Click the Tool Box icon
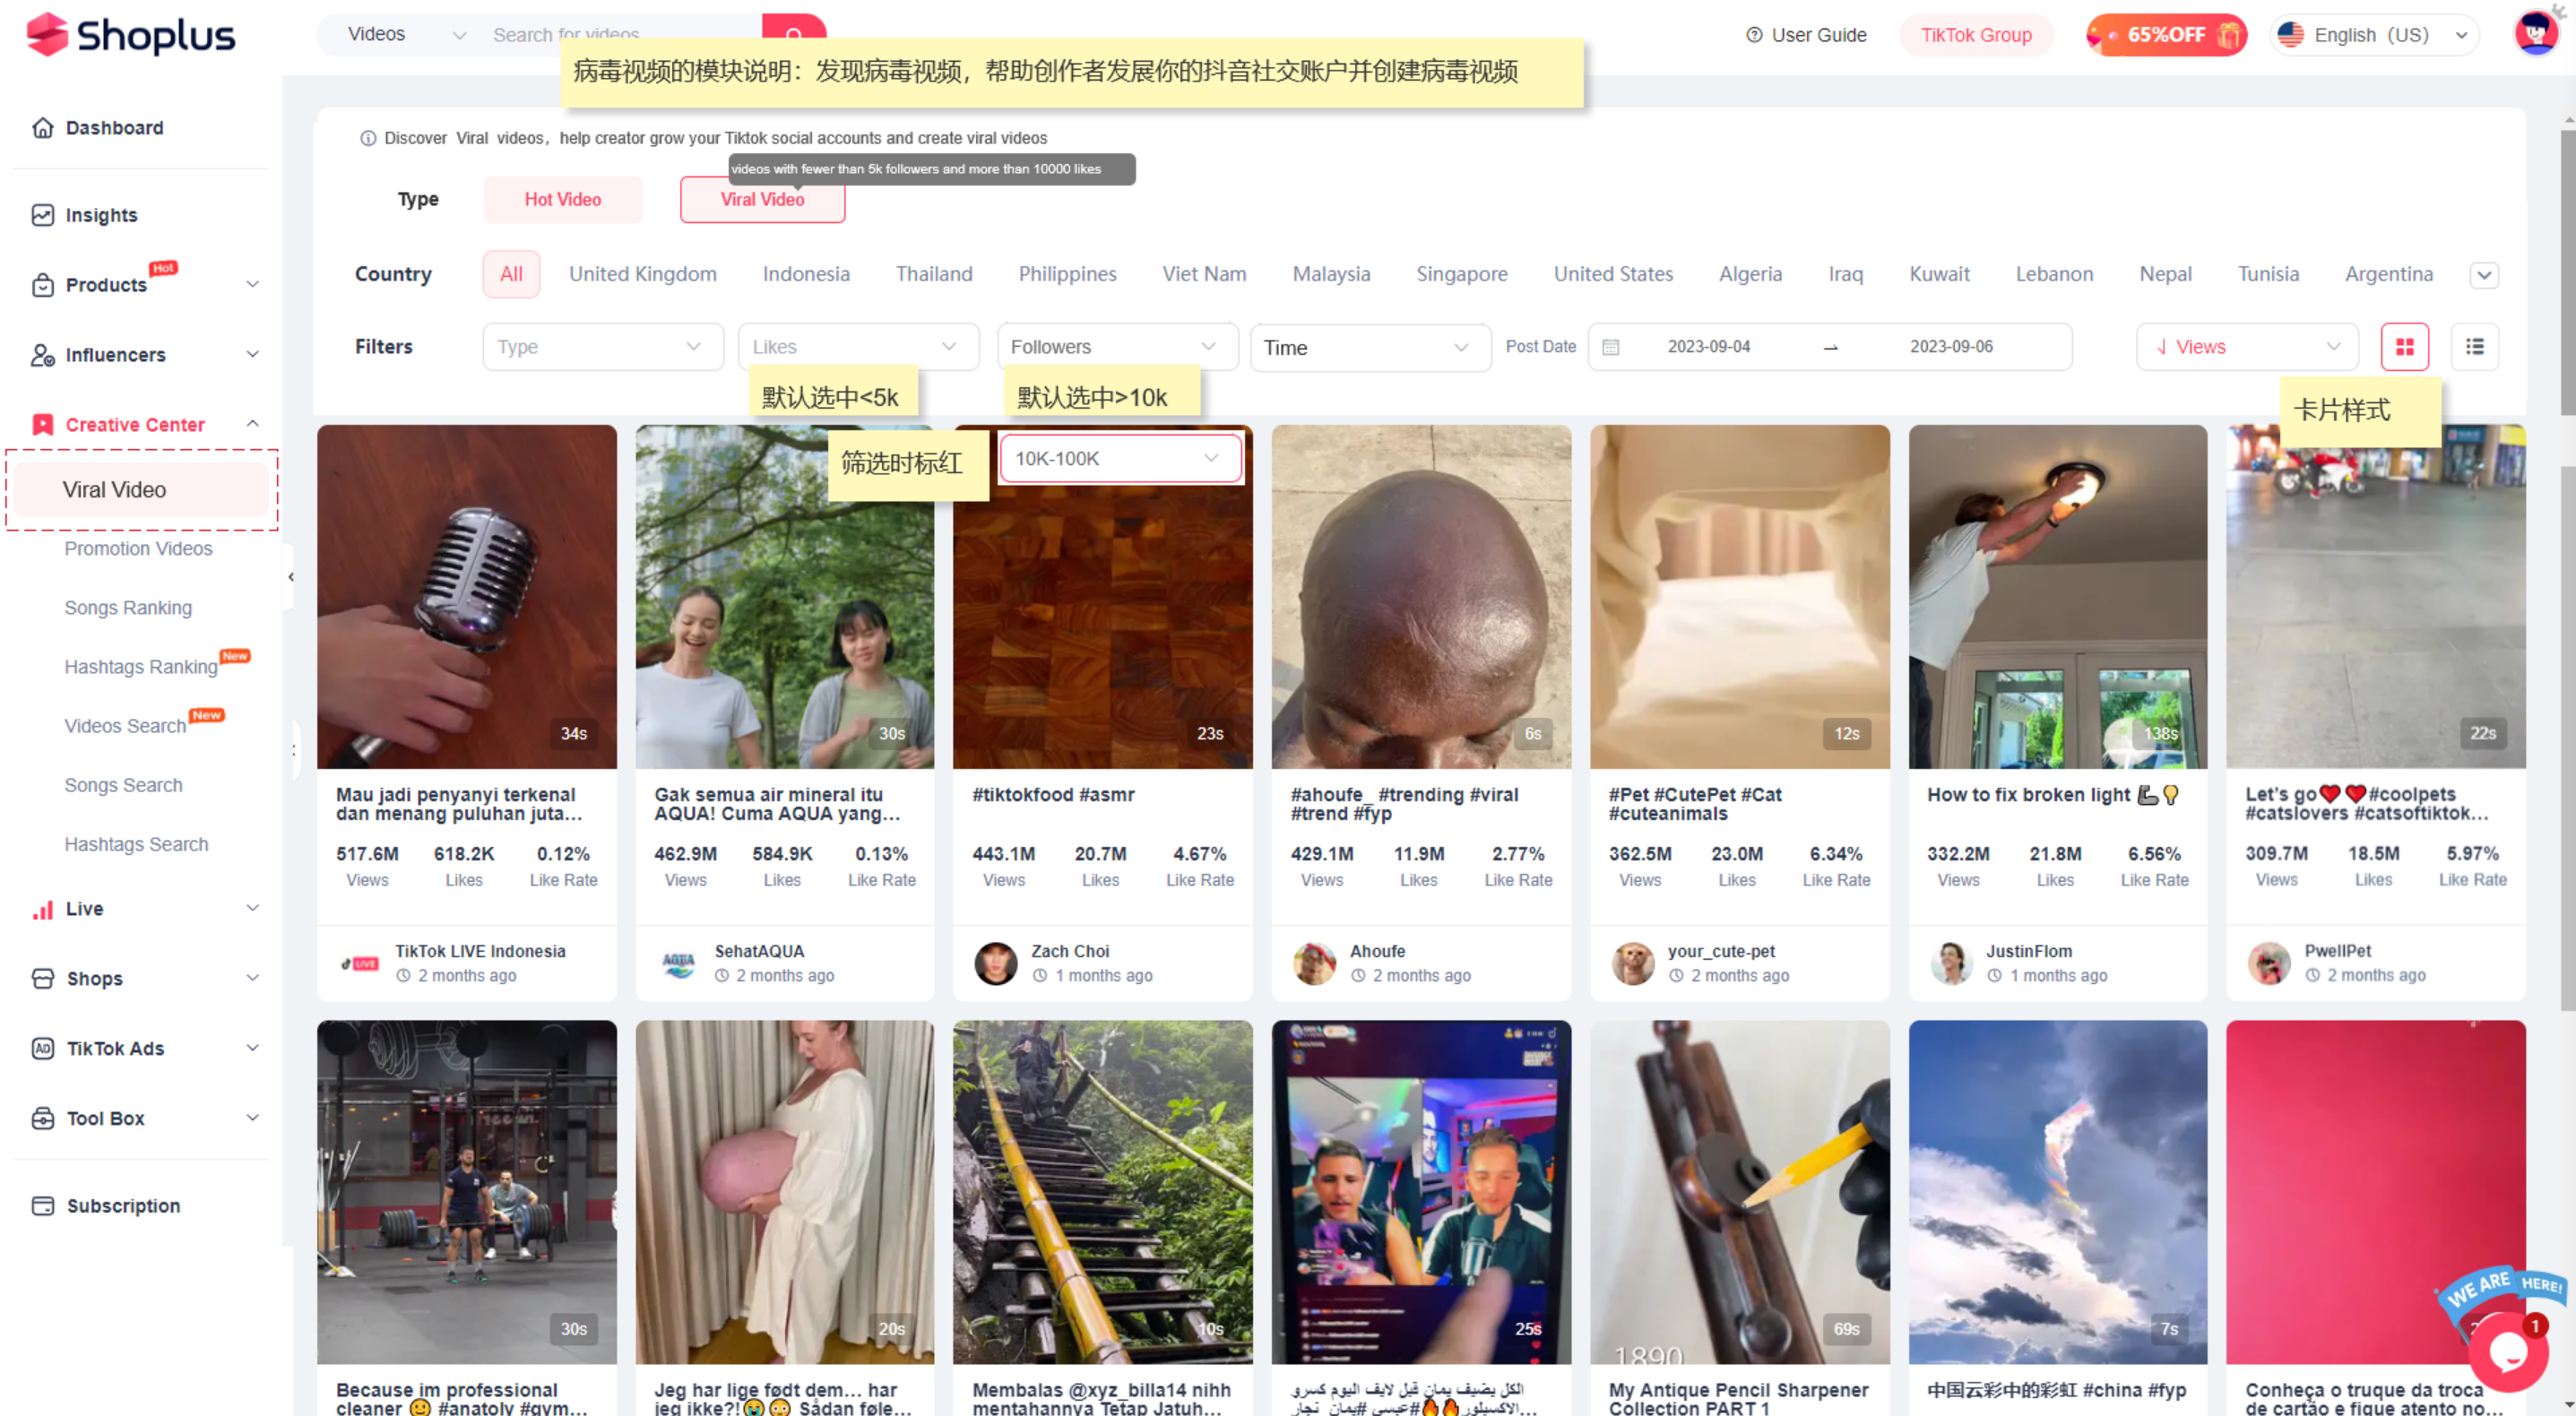 tap(42, 1119)
